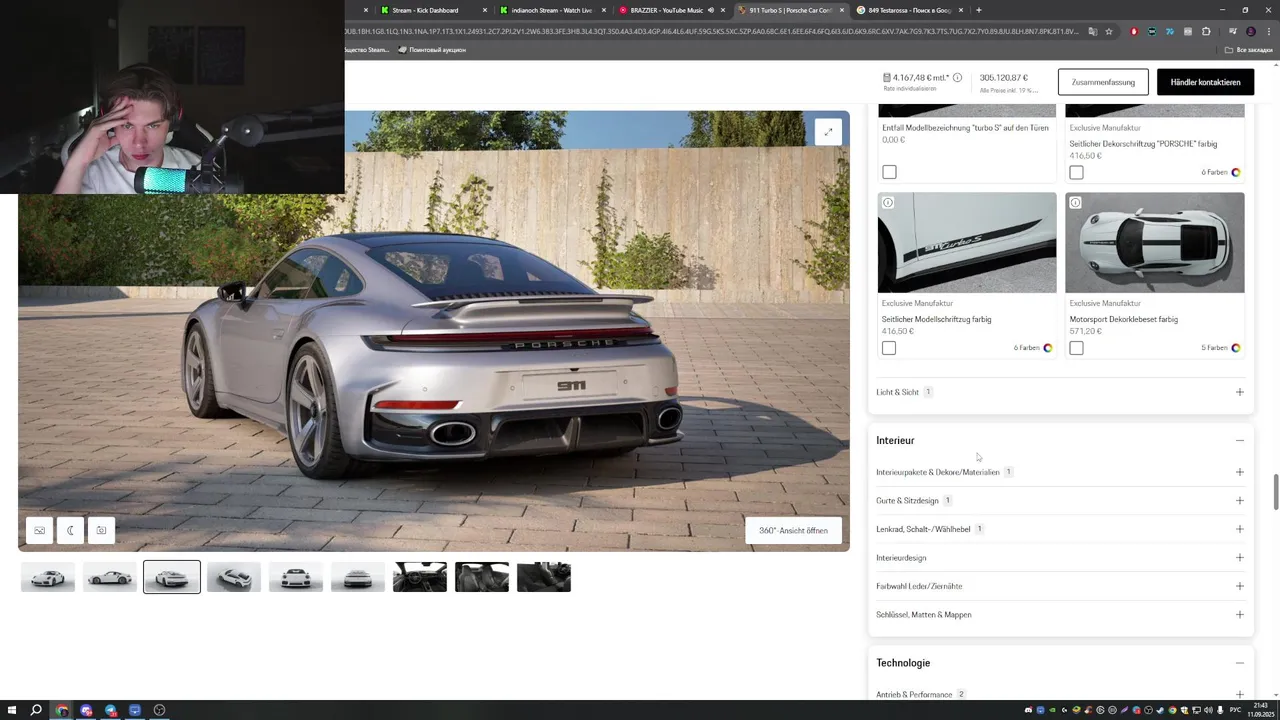Expand Lenkrad, Schalt-/Wählhebel options
Screen dimensions: 1280x720
pos(1060,529)
